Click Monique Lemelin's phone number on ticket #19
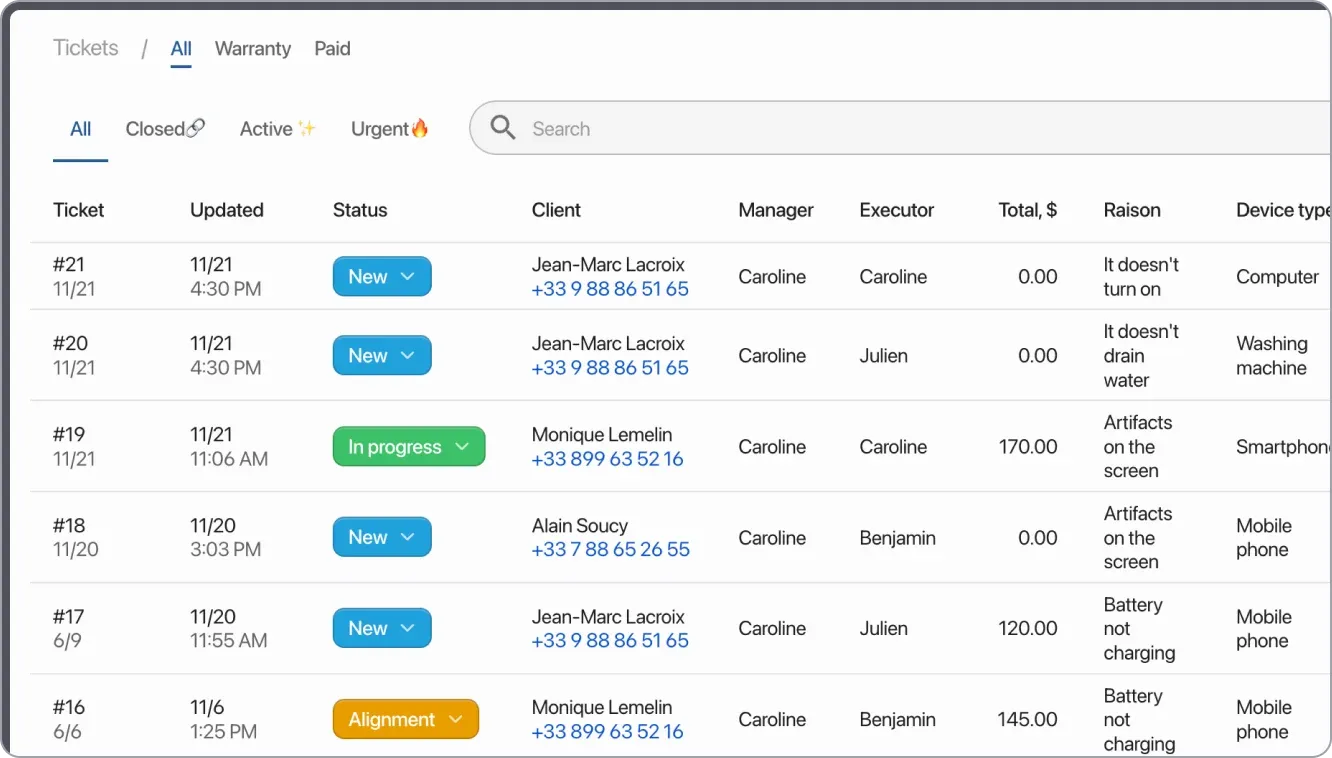Viewport: 1332px width, 758px height. 607,459
